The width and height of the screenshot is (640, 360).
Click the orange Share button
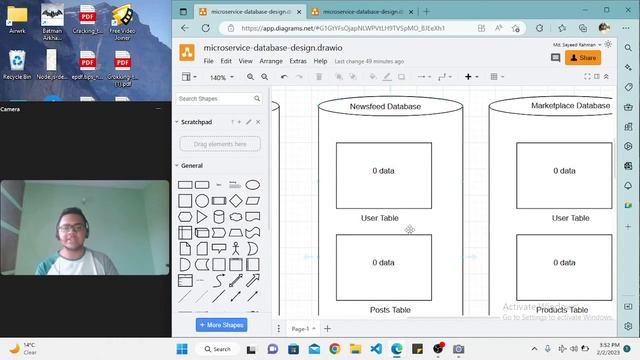pyautogui.click(x=583, y=58)
